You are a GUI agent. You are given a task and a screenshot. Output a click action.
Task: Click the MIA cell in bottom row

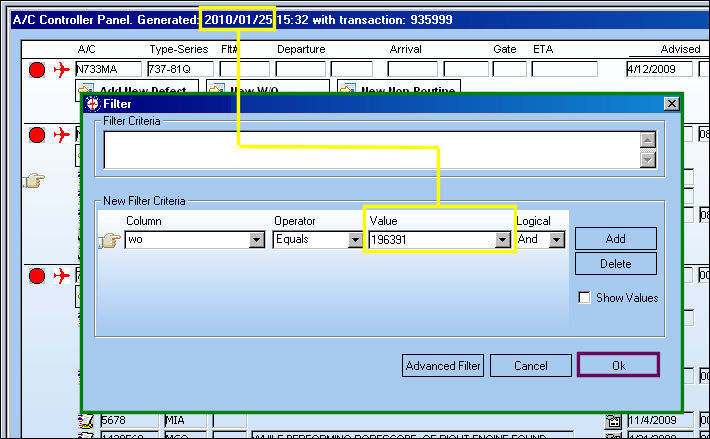(x=185, y=420)
